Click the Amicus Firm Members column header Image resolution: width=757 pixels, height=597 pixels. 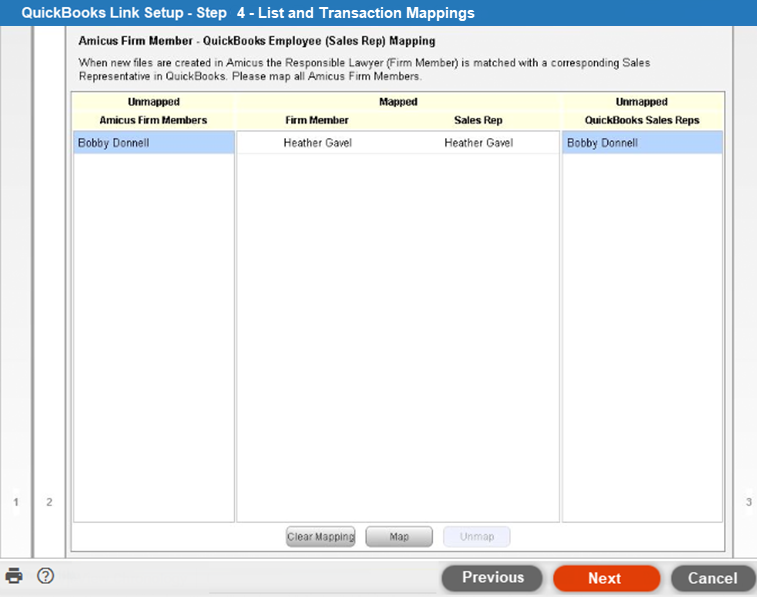coord(154,120)
